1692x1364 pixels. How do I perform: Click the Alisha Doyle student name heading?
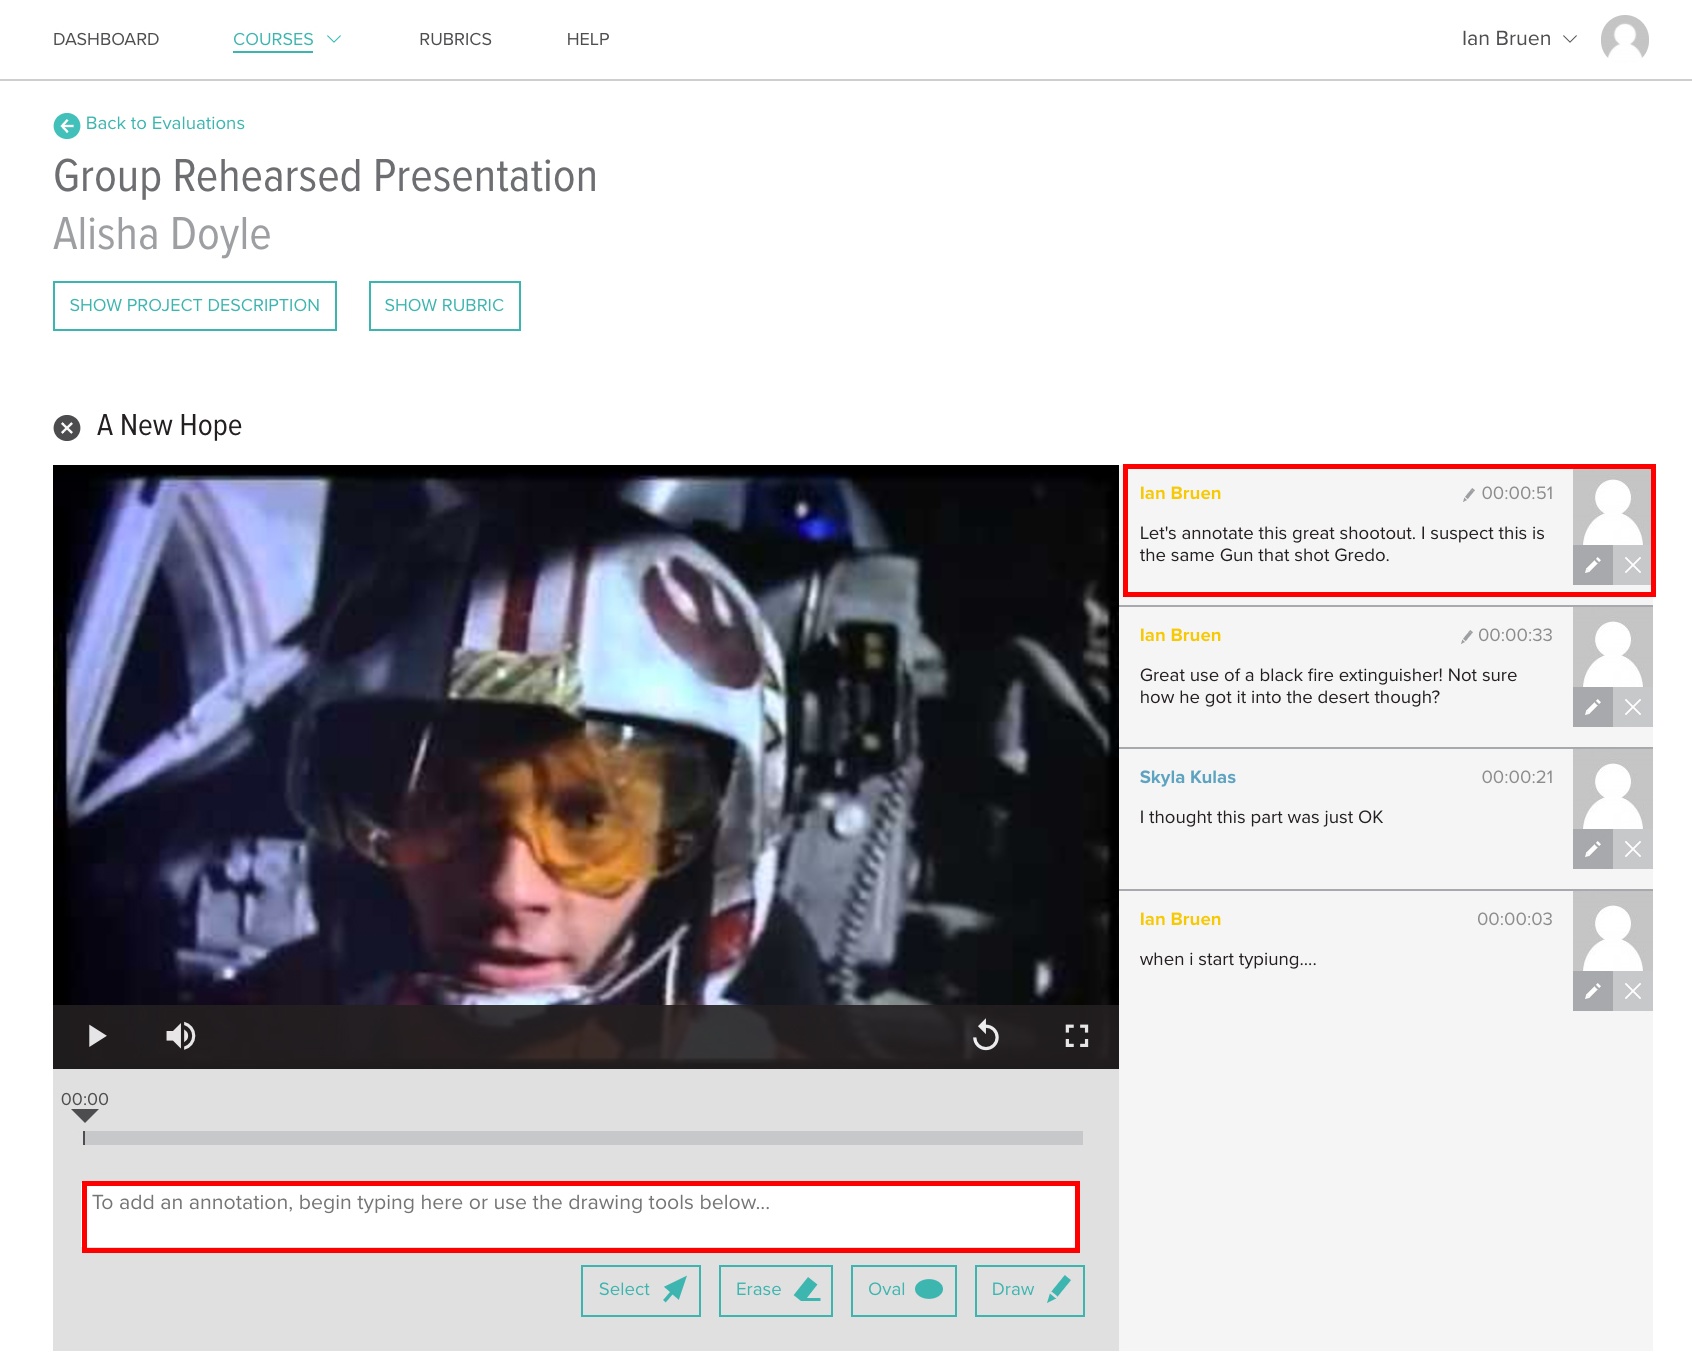pos(162,235)
